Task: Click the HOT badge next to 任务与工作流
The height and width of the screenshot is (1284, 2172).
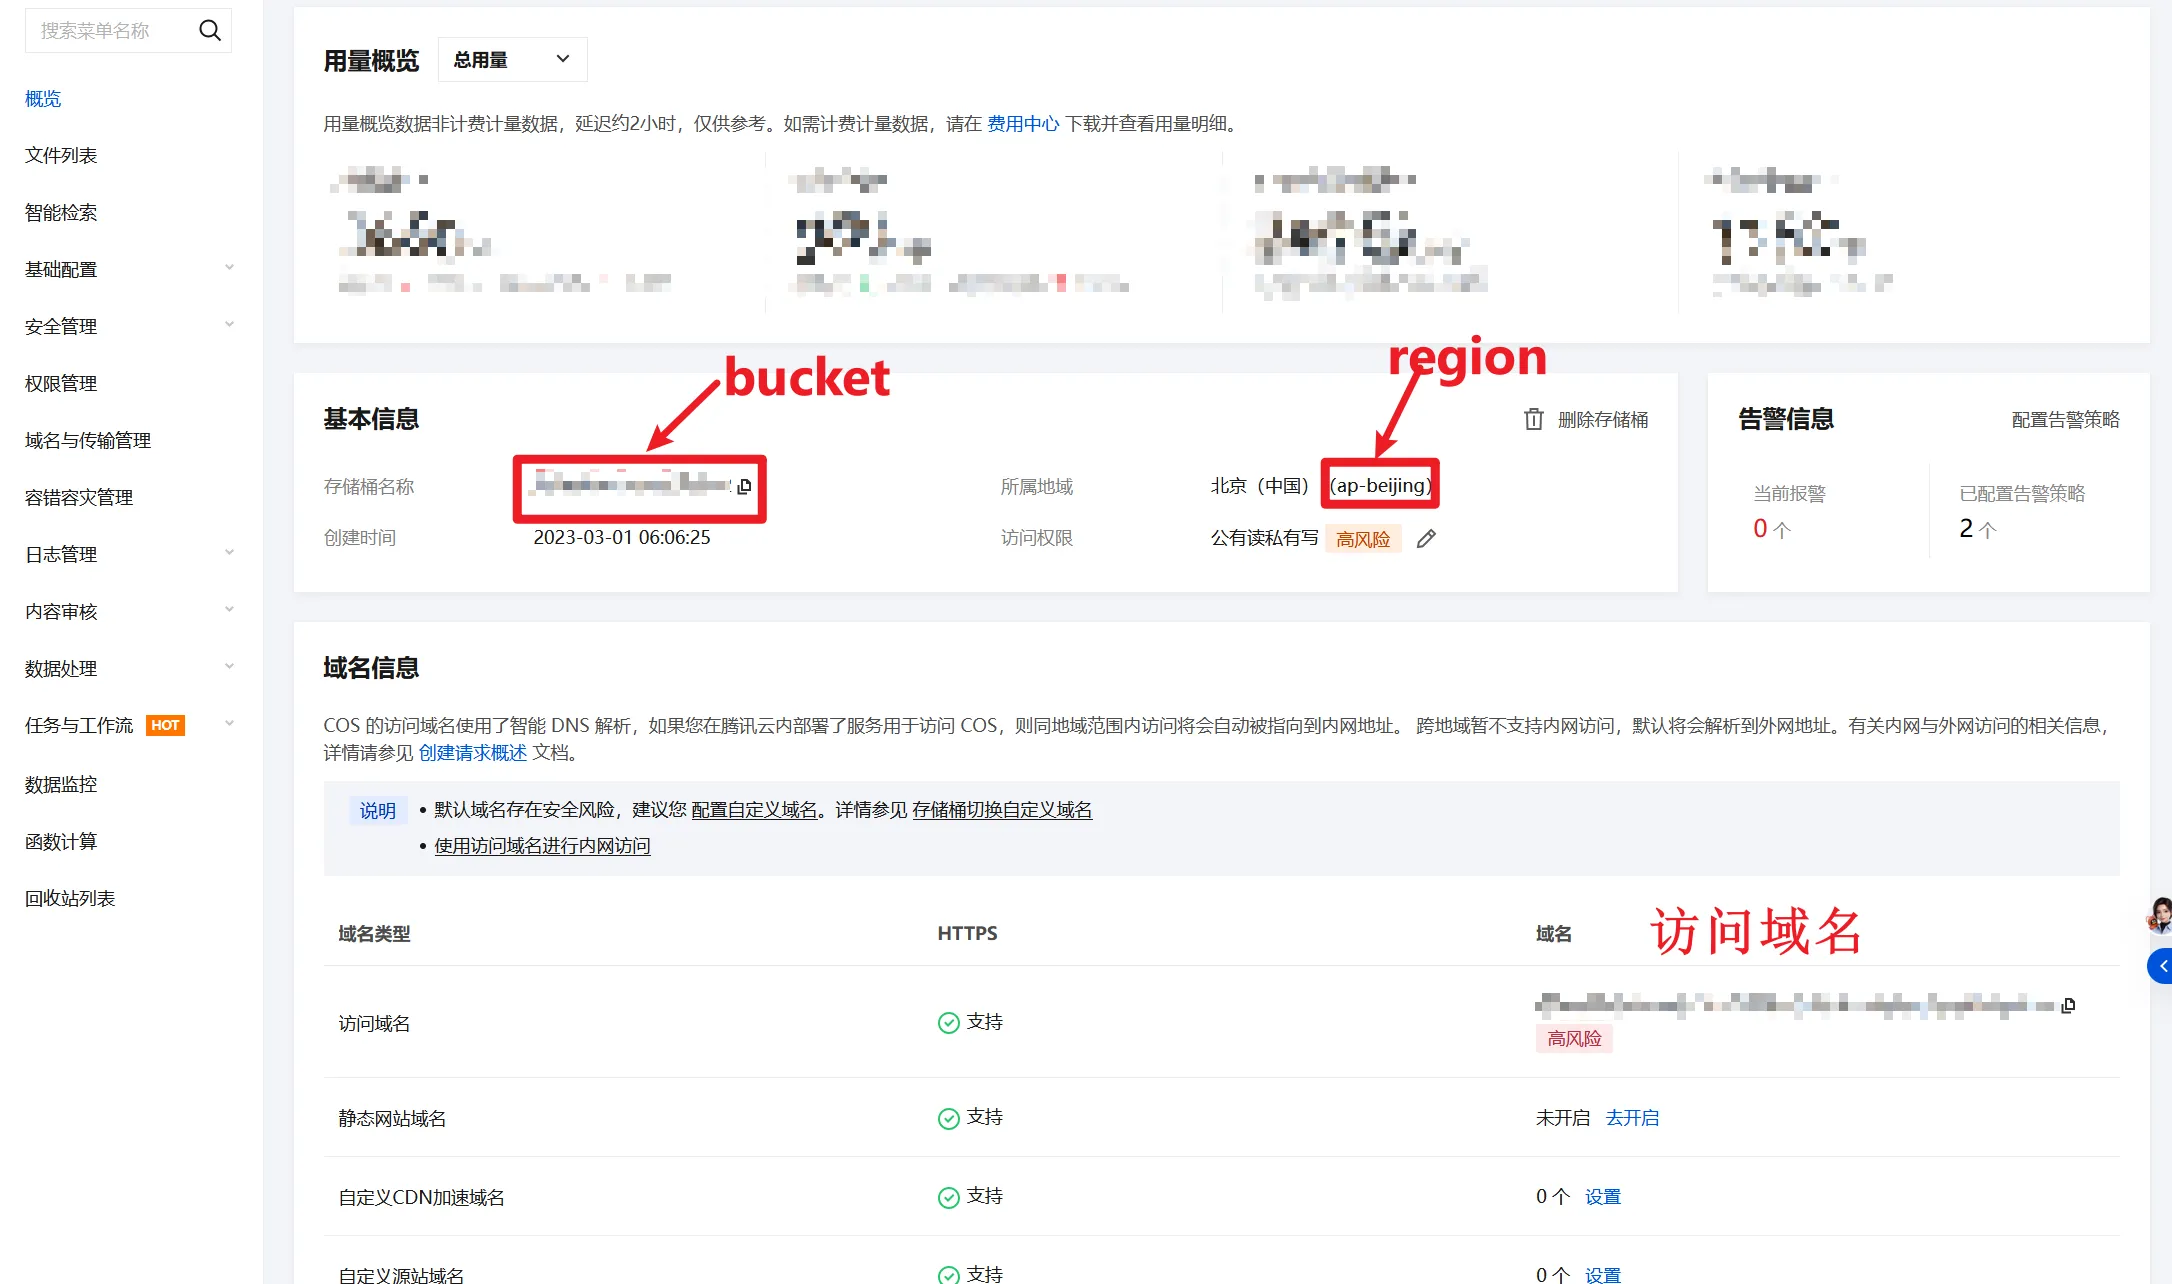Action: coord(165,725)
